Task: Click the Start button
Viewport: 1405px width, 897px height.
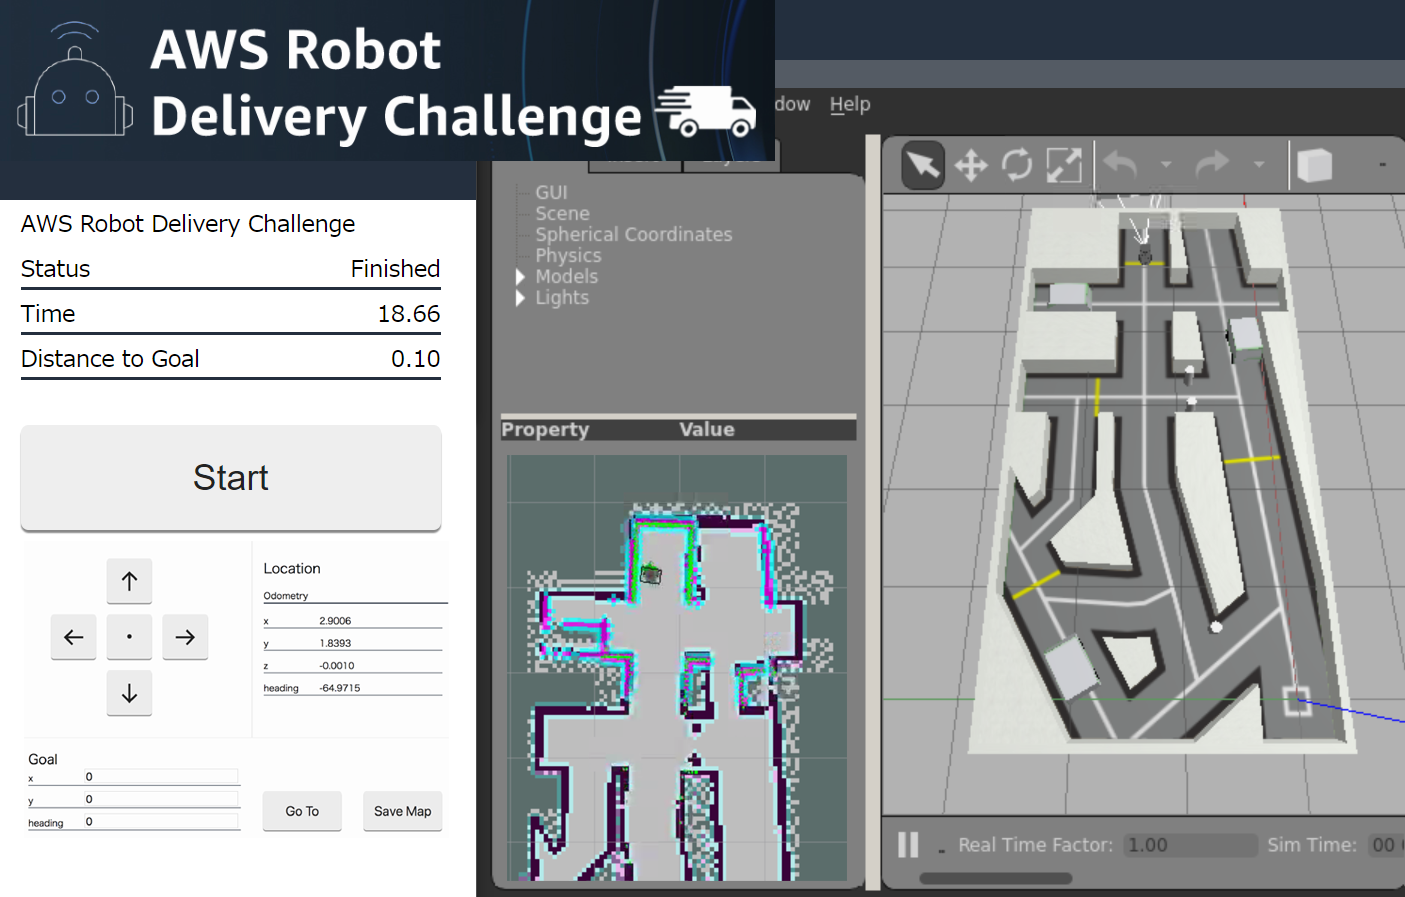Action: [x=231, y=478]
